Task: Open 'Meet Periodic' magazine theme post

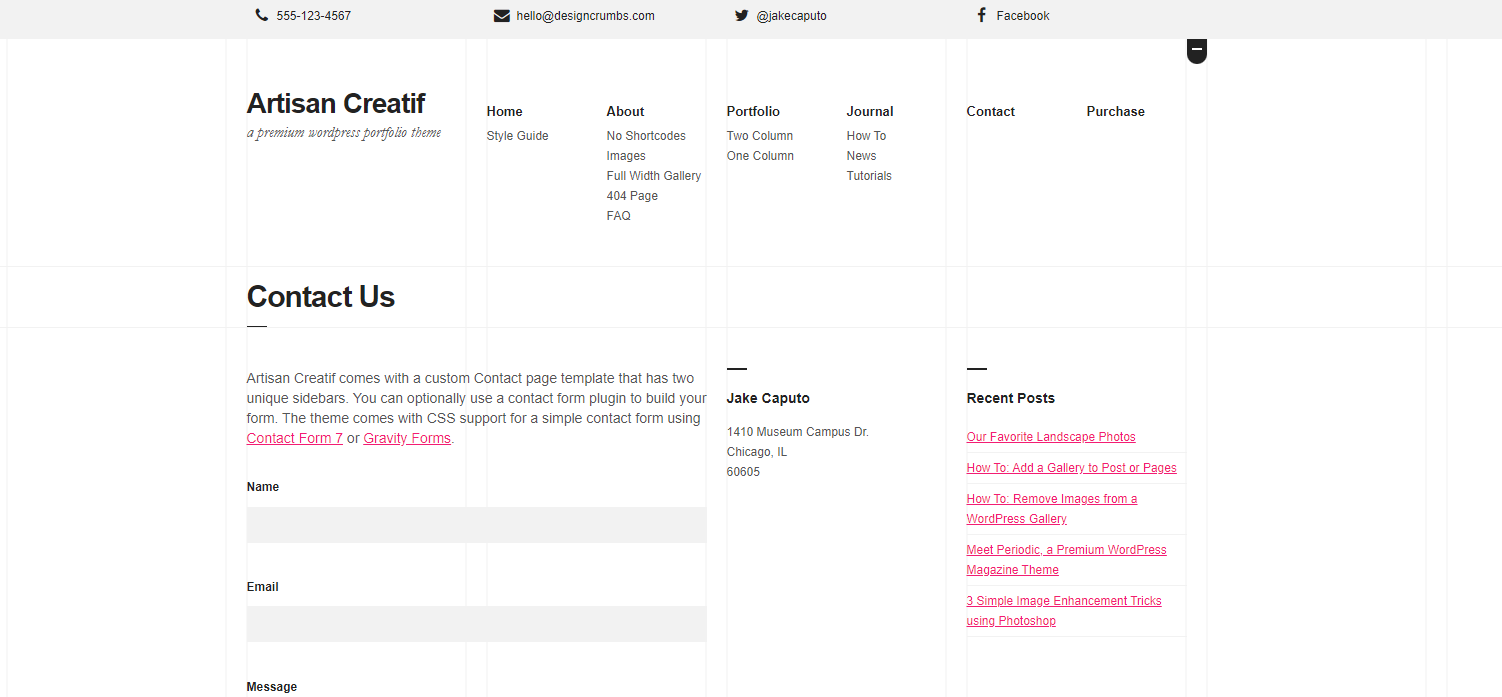Action: pos(1067,560)
